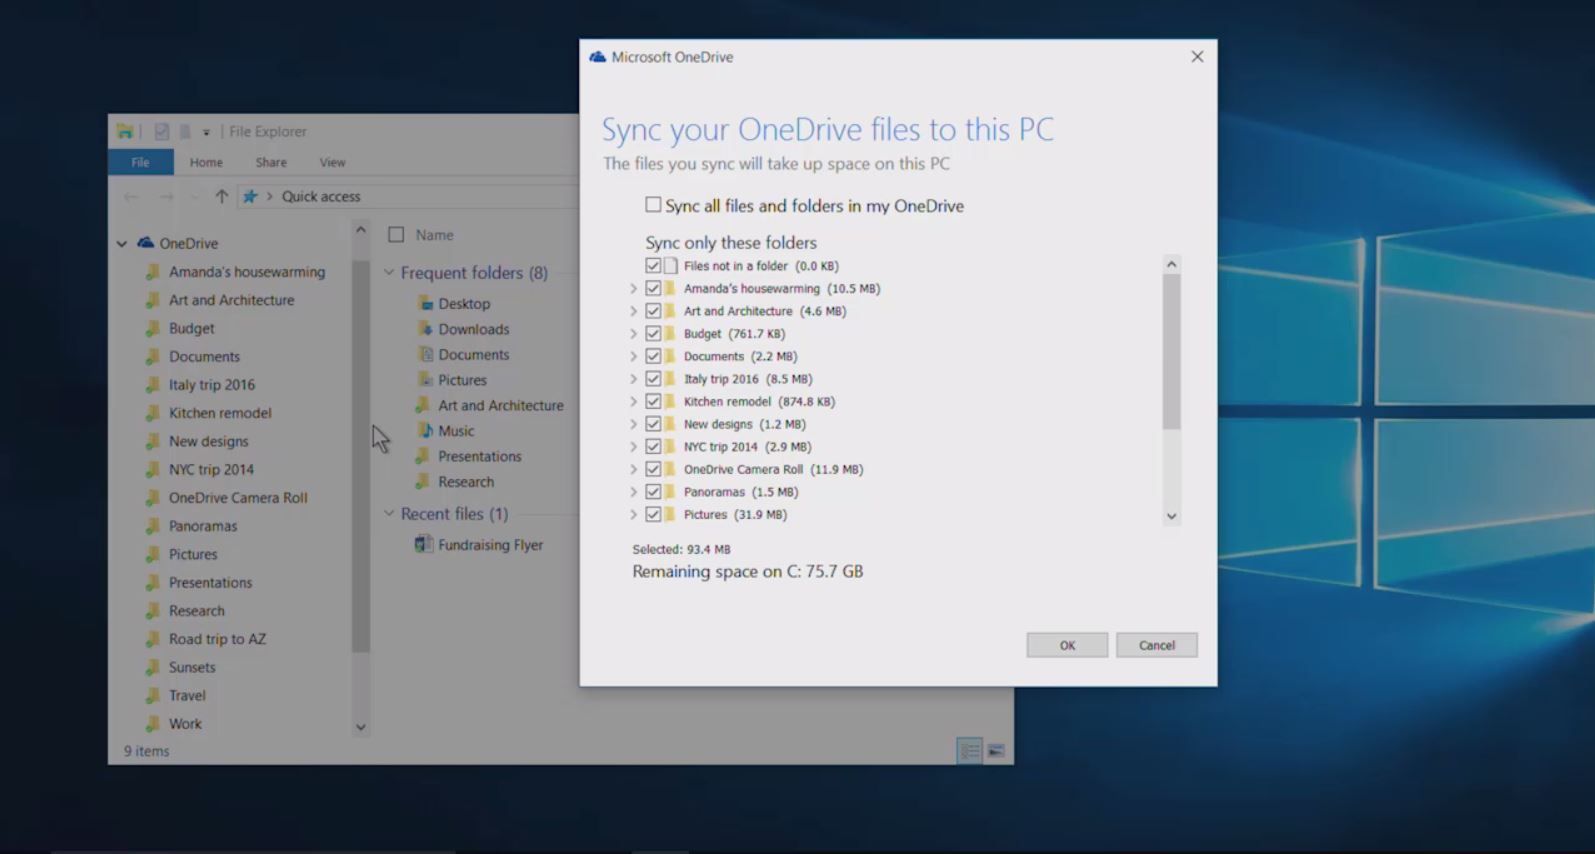Click the Pictures folder icon under Frequent folders
1595x854 pixels.
(425, 380)
